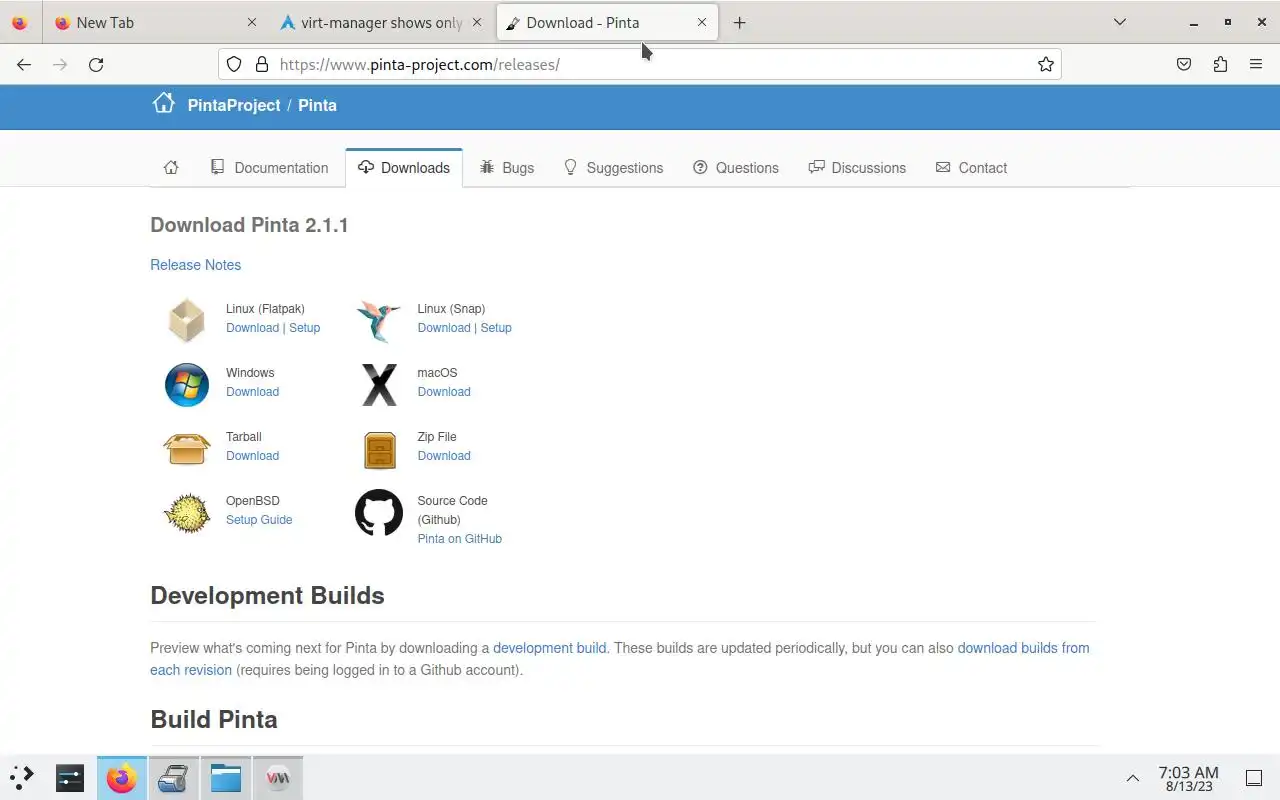Open the Bugs tab
This screenshot has height=800, width=1280.
click(x=507, y=168)
